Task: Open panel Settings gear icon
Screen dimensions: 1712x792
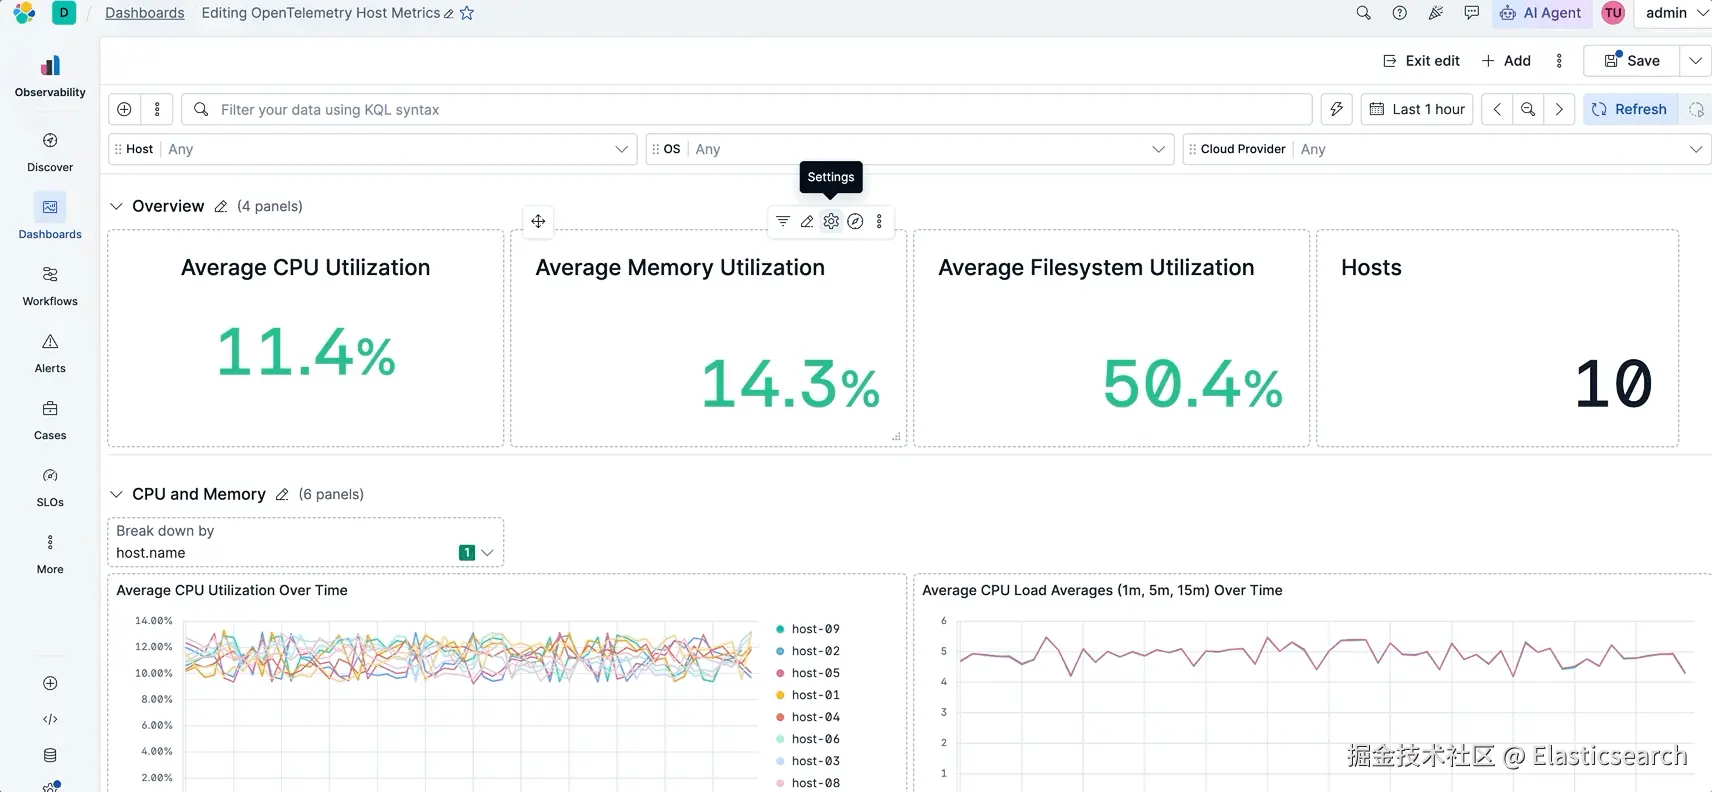Action: click(x=831, y=221)
